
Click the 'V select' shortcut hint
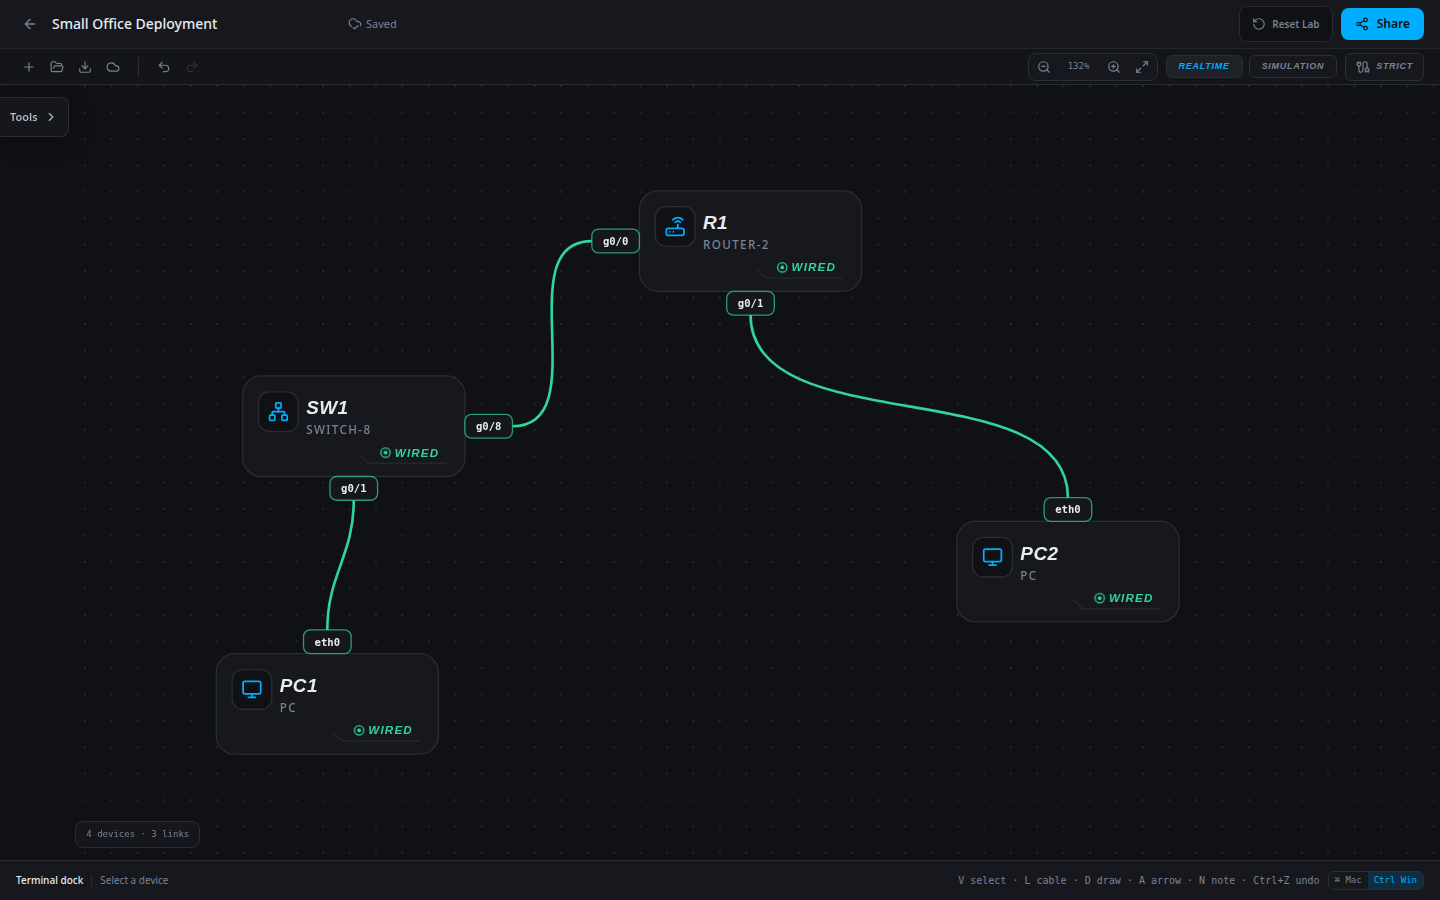pos(982,880)
